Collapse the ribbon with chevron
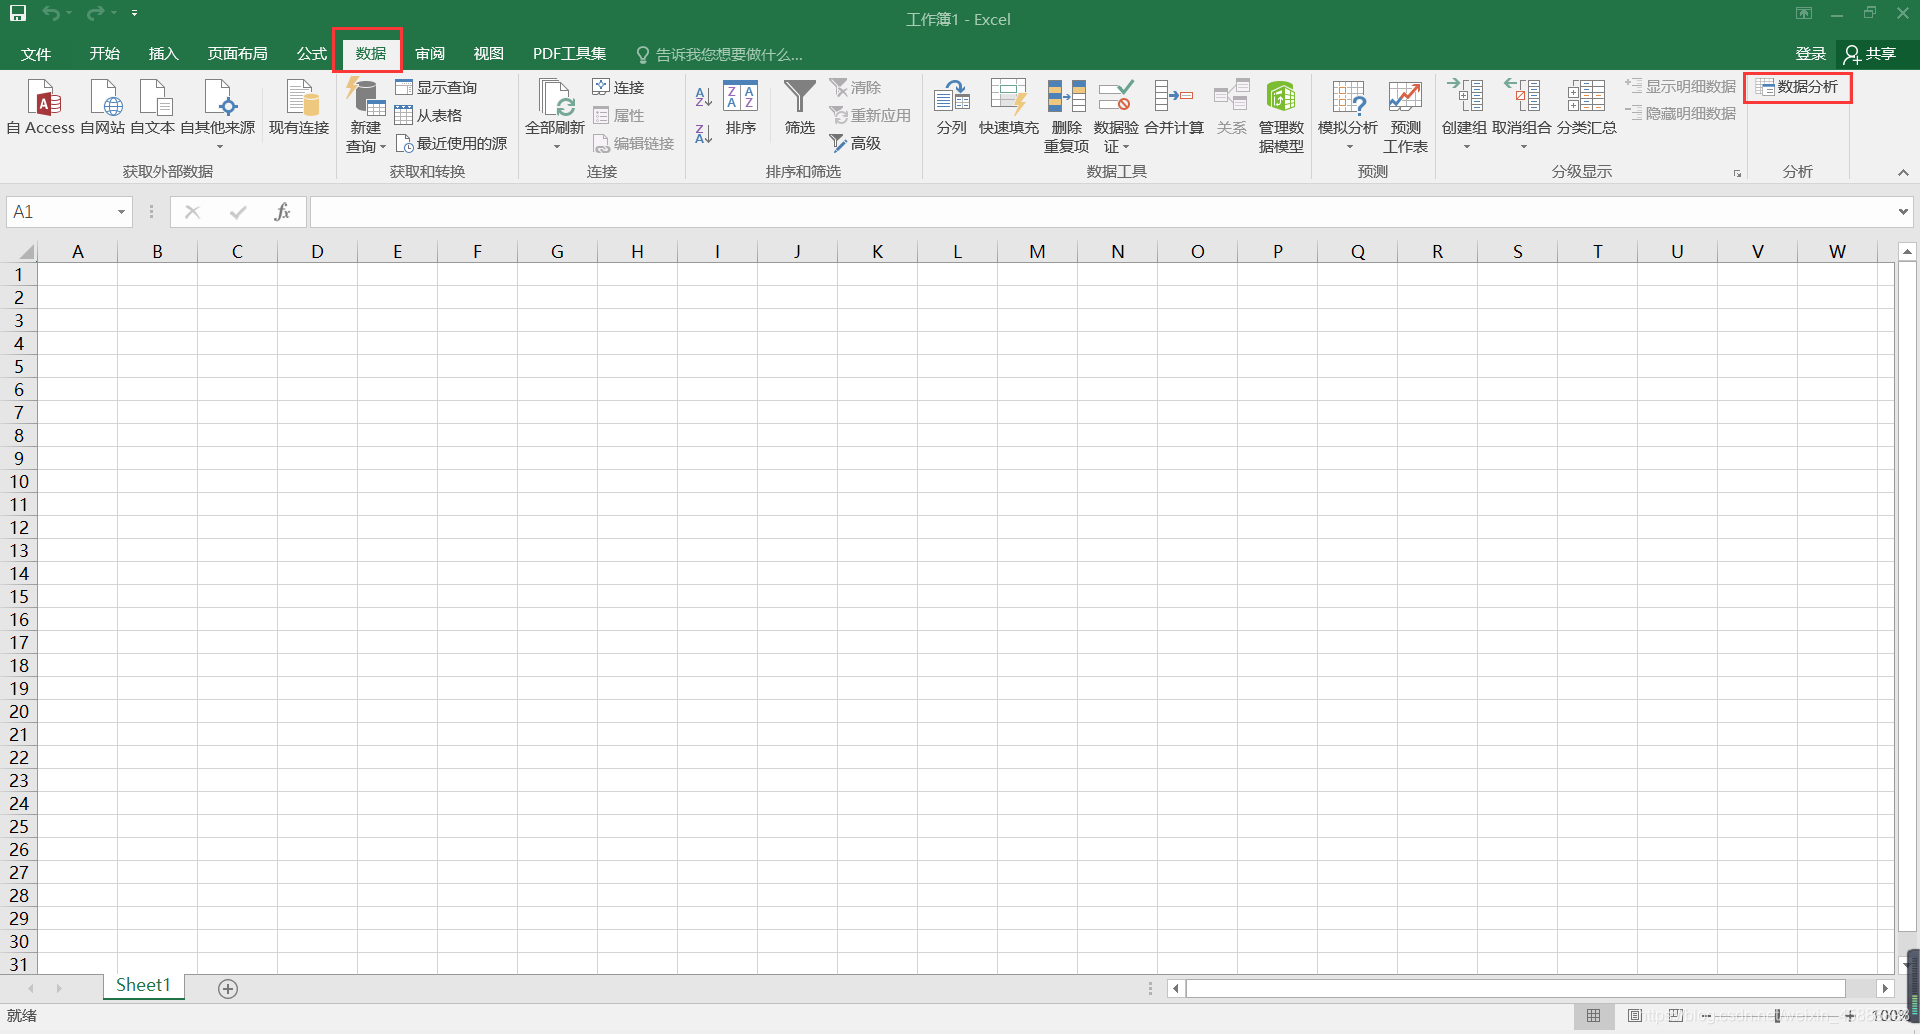Screen dimensions: 1920x1034 point(1903,173)
